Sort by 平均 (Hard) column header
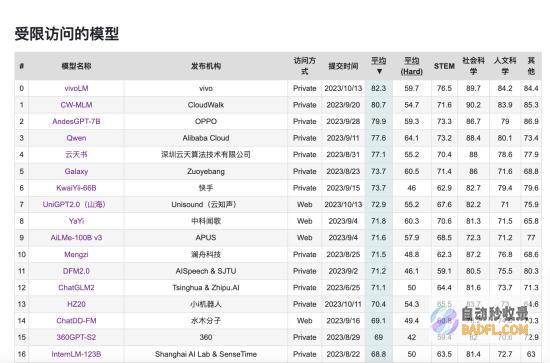550x363 pixels. pos(411,66)
